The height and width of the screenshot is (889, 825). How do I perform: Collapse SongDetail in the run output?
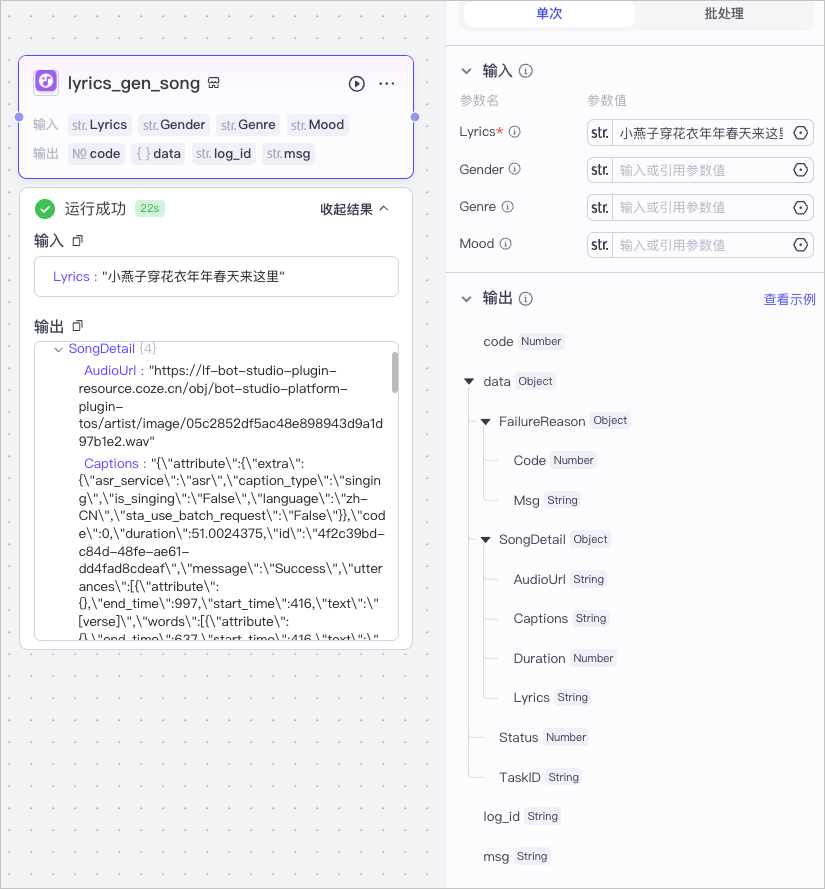pyautogui.click(x=58, y=349)
